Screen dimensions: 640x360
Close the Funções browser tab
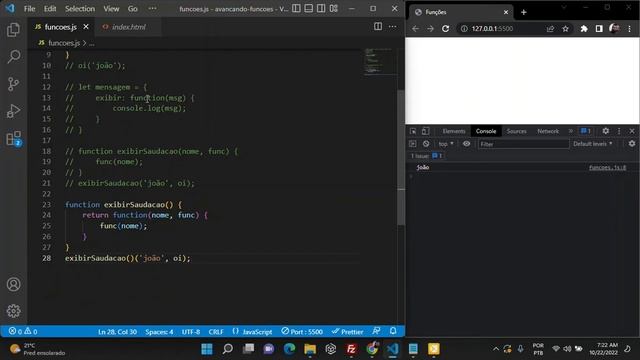[x=506, y=12]
